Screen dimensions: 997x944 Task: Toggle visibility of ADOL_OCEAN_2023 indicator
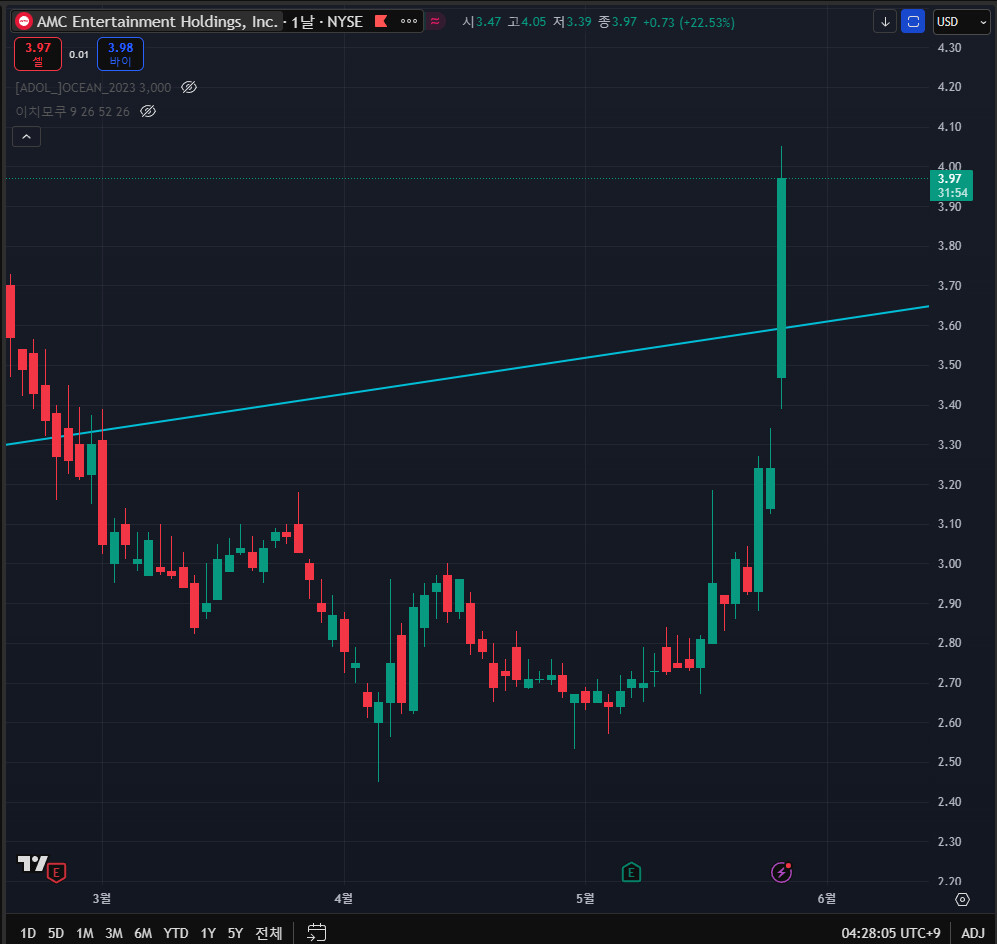pos(189,87)
